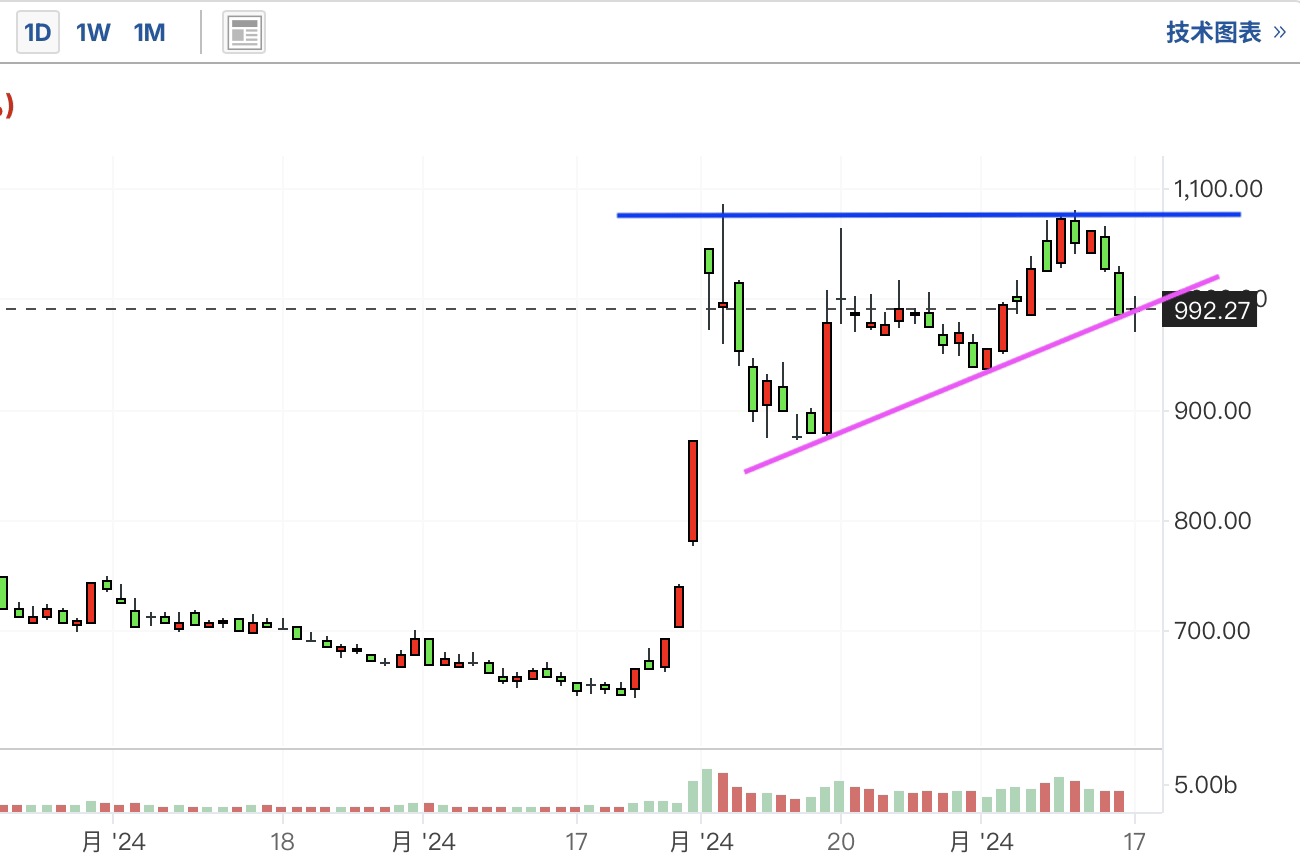This screenshot has width=1300, height=868.
Task: Click the blue horizontal resistance line
Action: (x=929, y=215)
